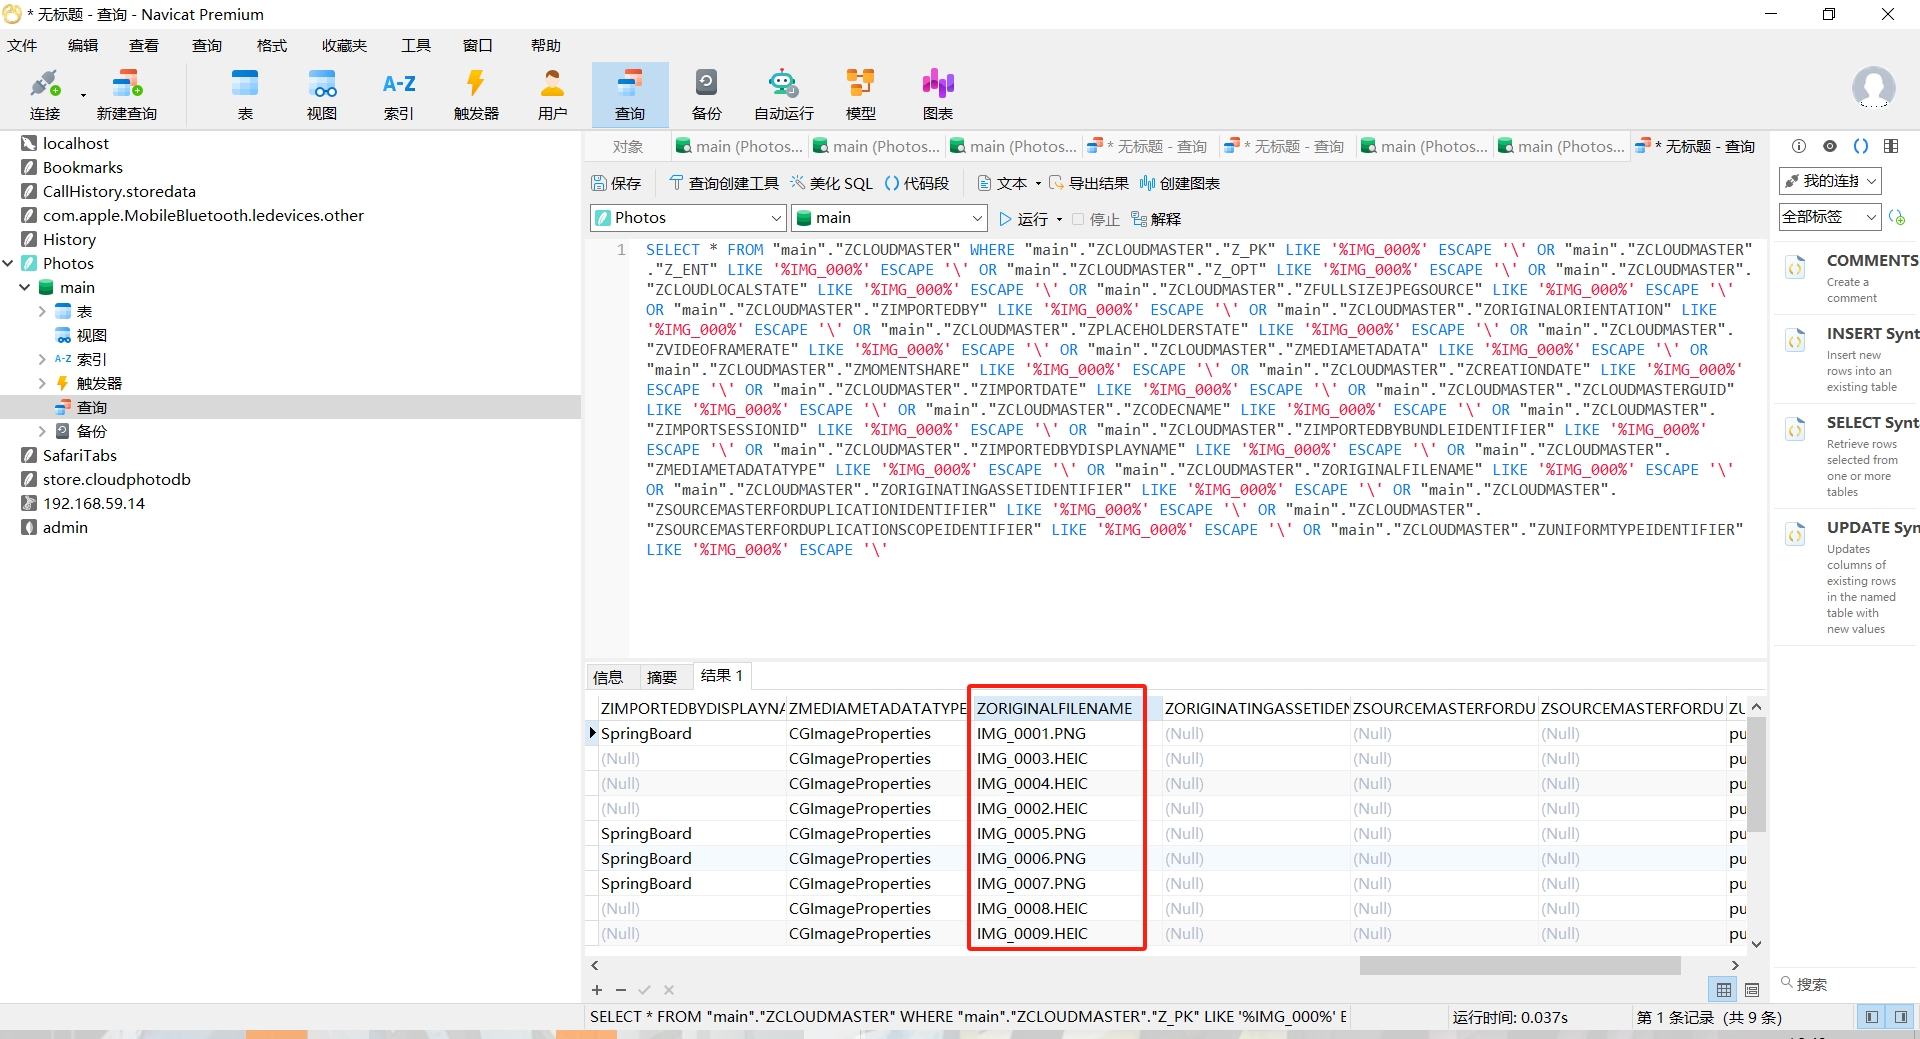This screenshot has height=1039, width=1920.
Task: Open 查询创建工具 query builder
Action: point(724,183)
